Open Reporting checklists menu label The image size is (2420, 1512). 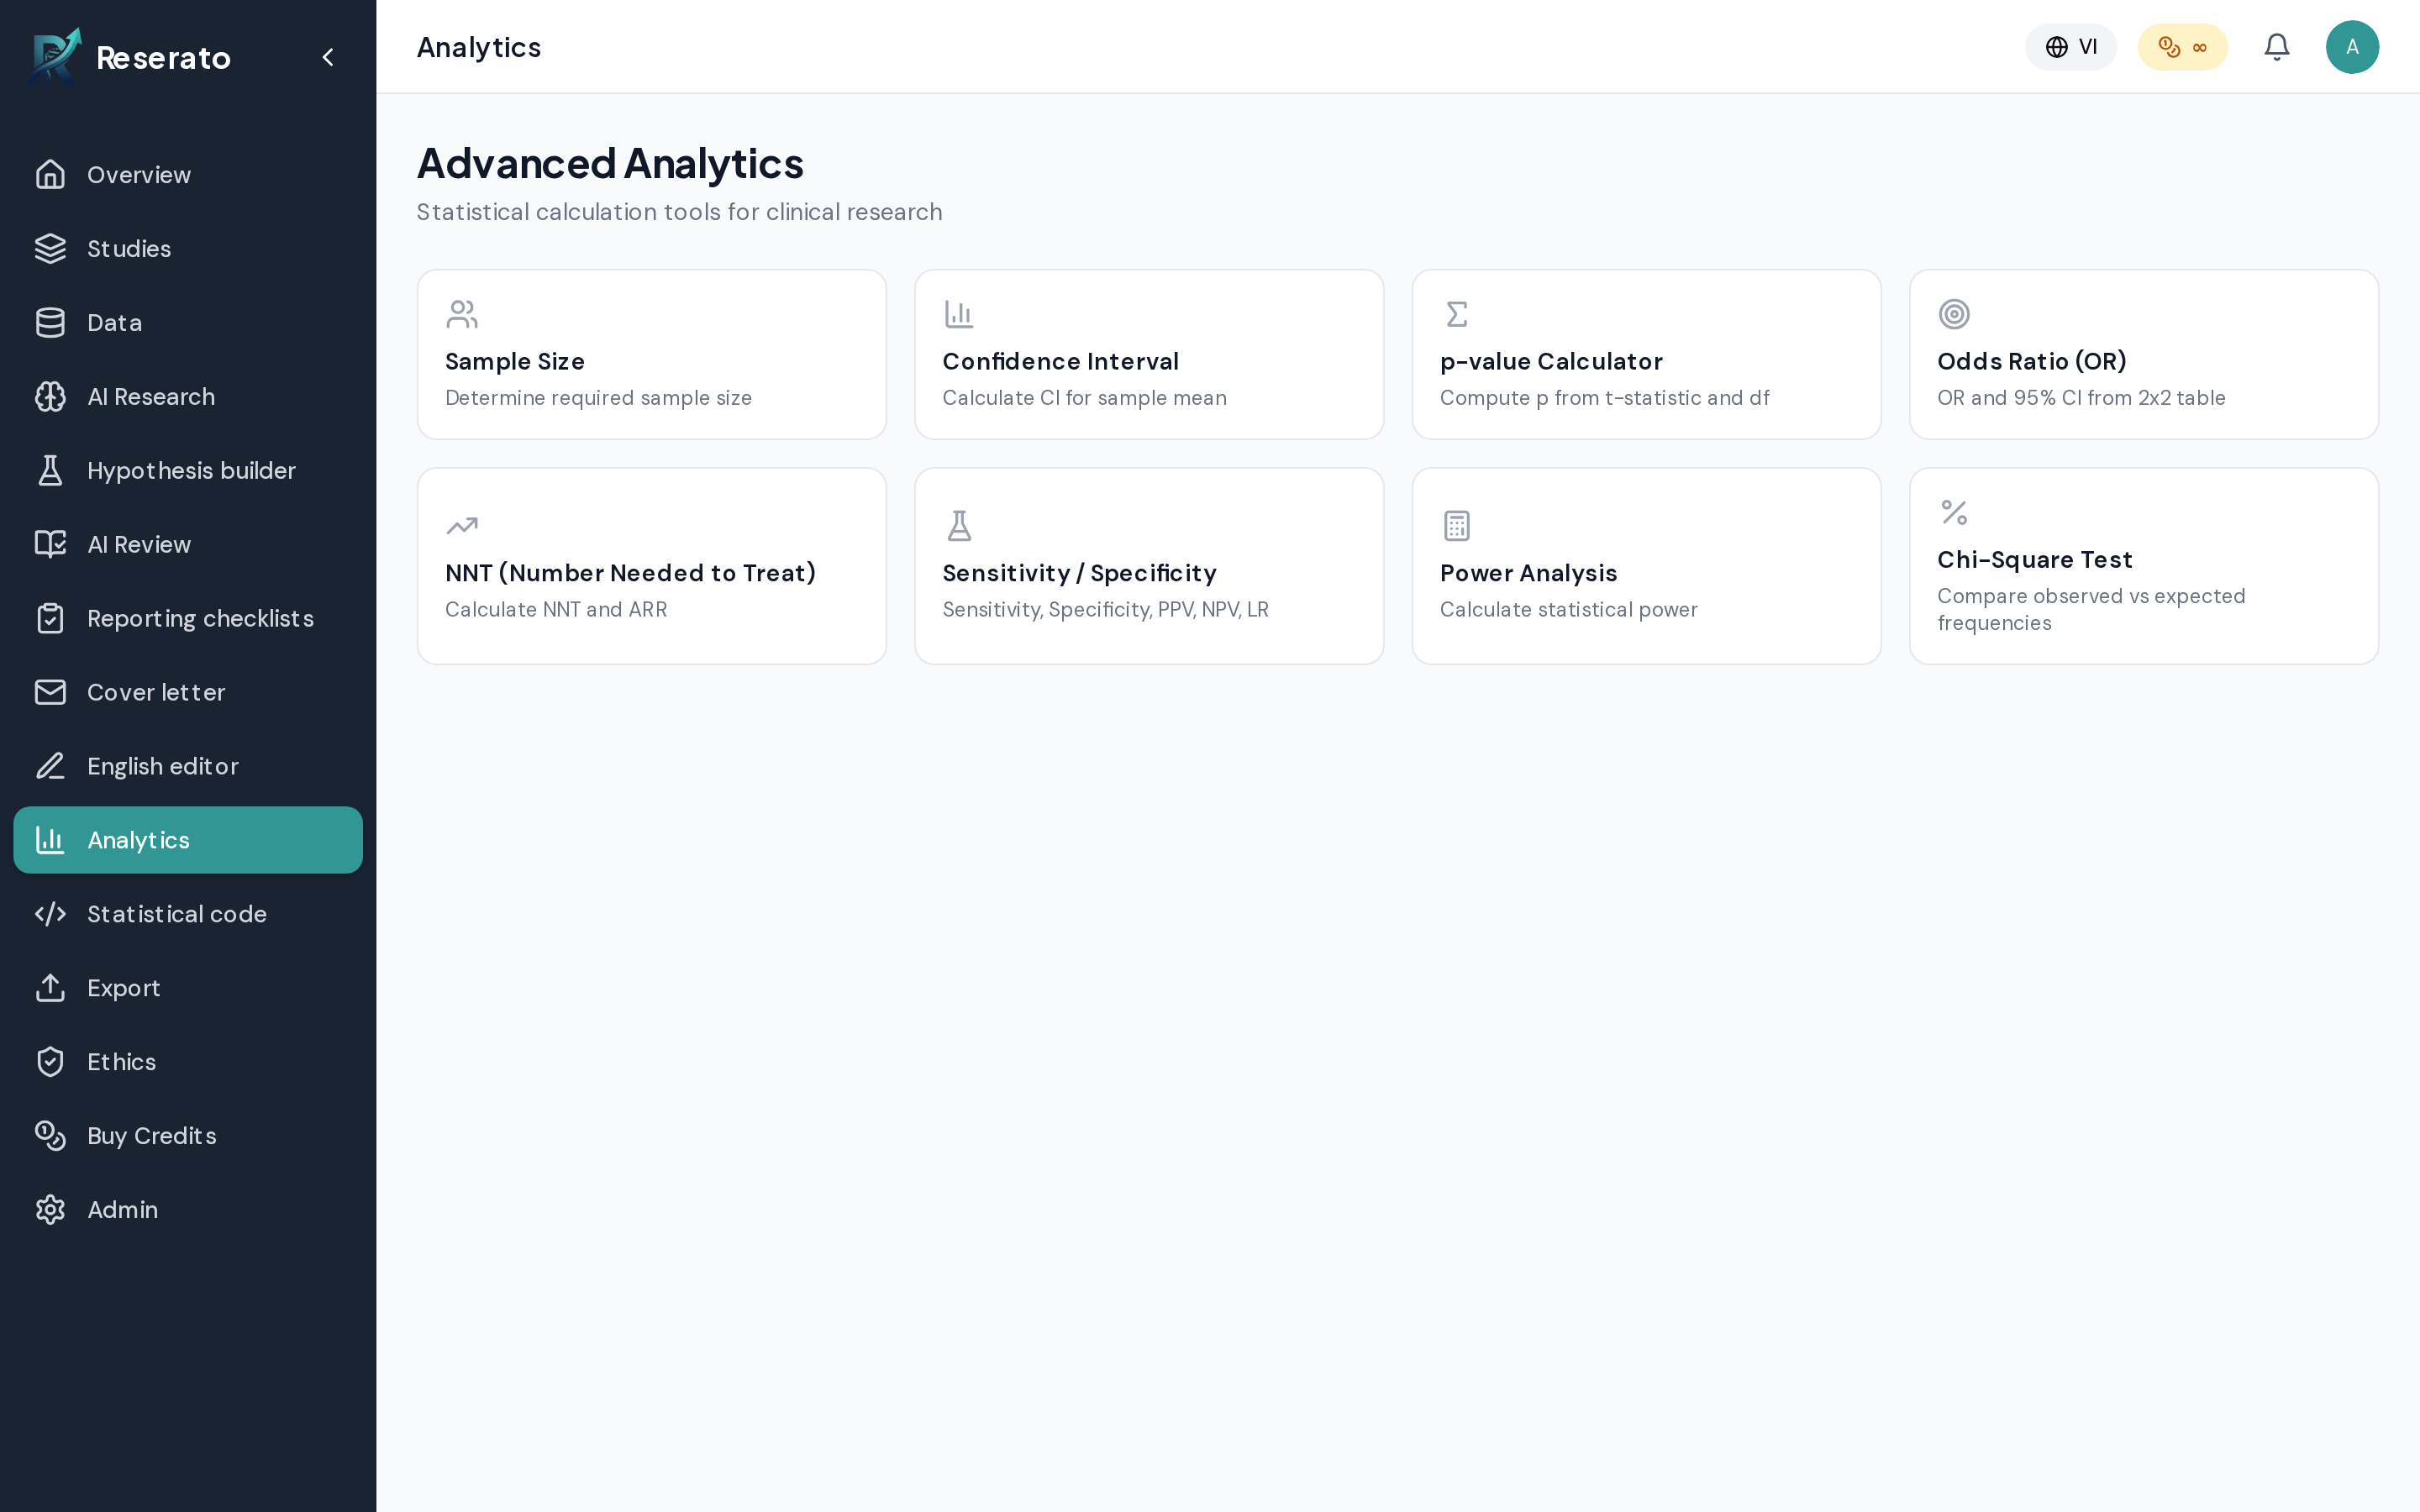(200, 618)
